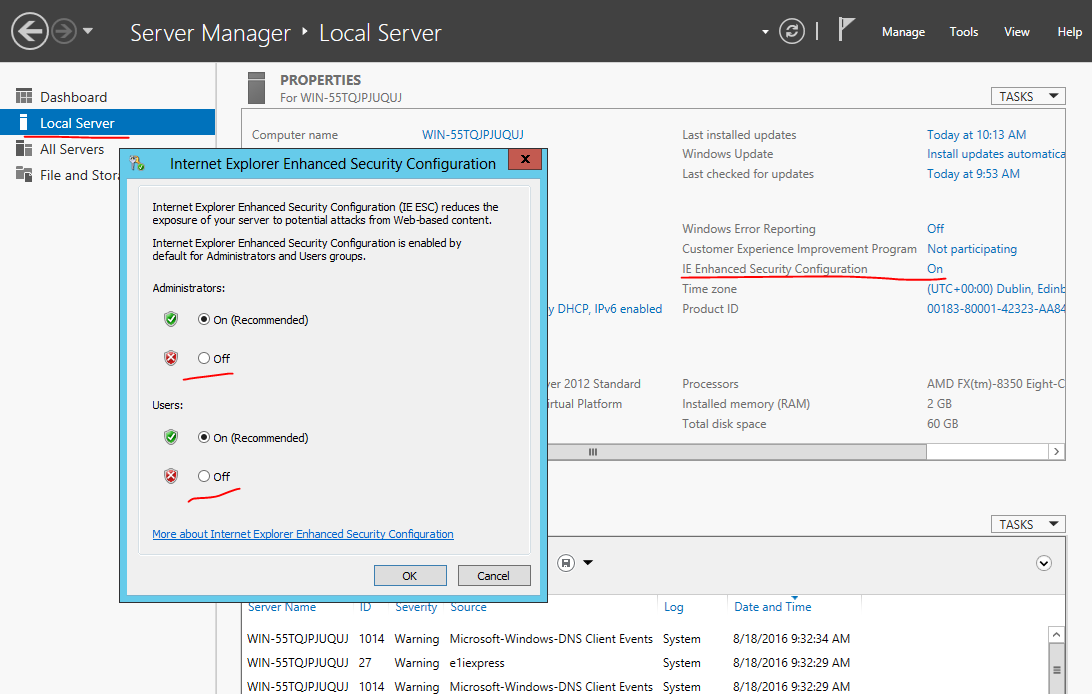Click Last checked Today at 9:53 AM
The image size is (1092, 694).
[973, 174]
